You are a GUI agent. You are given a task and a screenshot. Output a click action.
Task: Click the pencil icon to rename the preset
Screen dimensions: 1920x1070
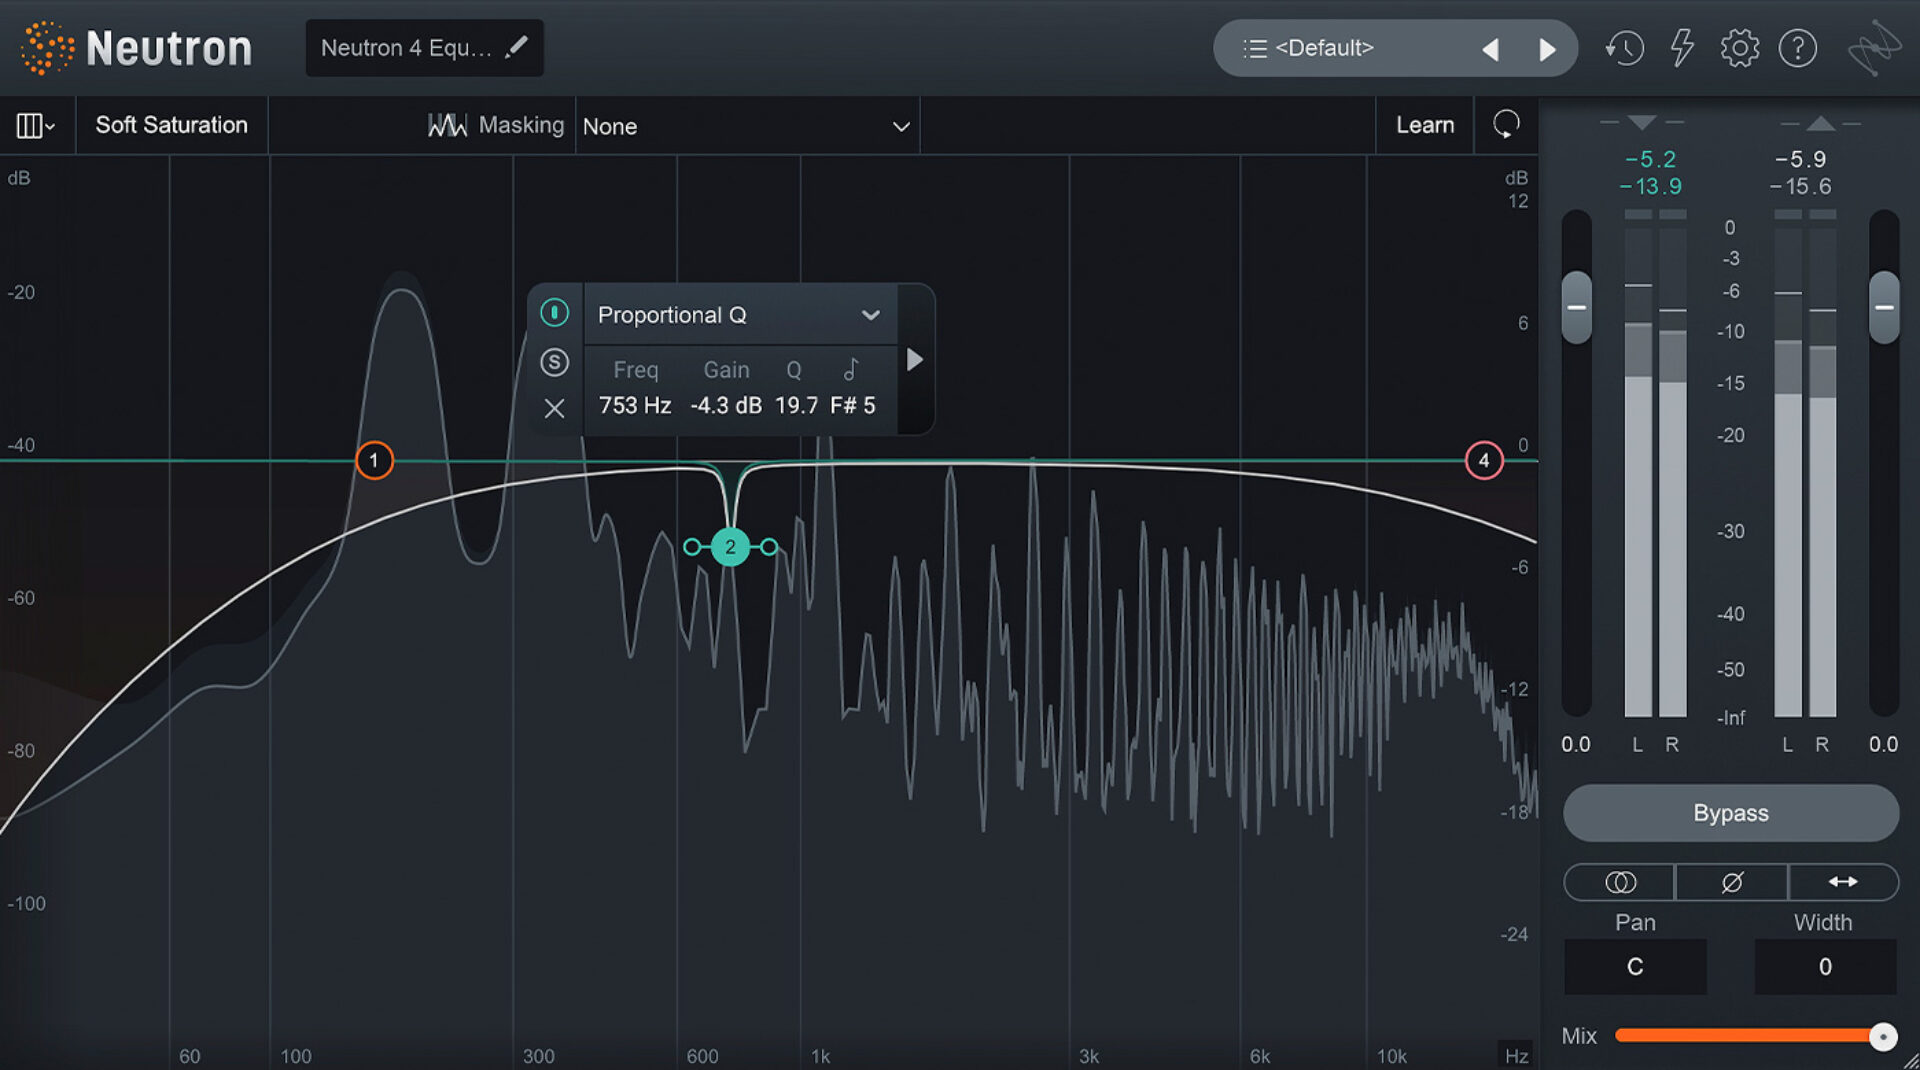[x=519, y=46]
